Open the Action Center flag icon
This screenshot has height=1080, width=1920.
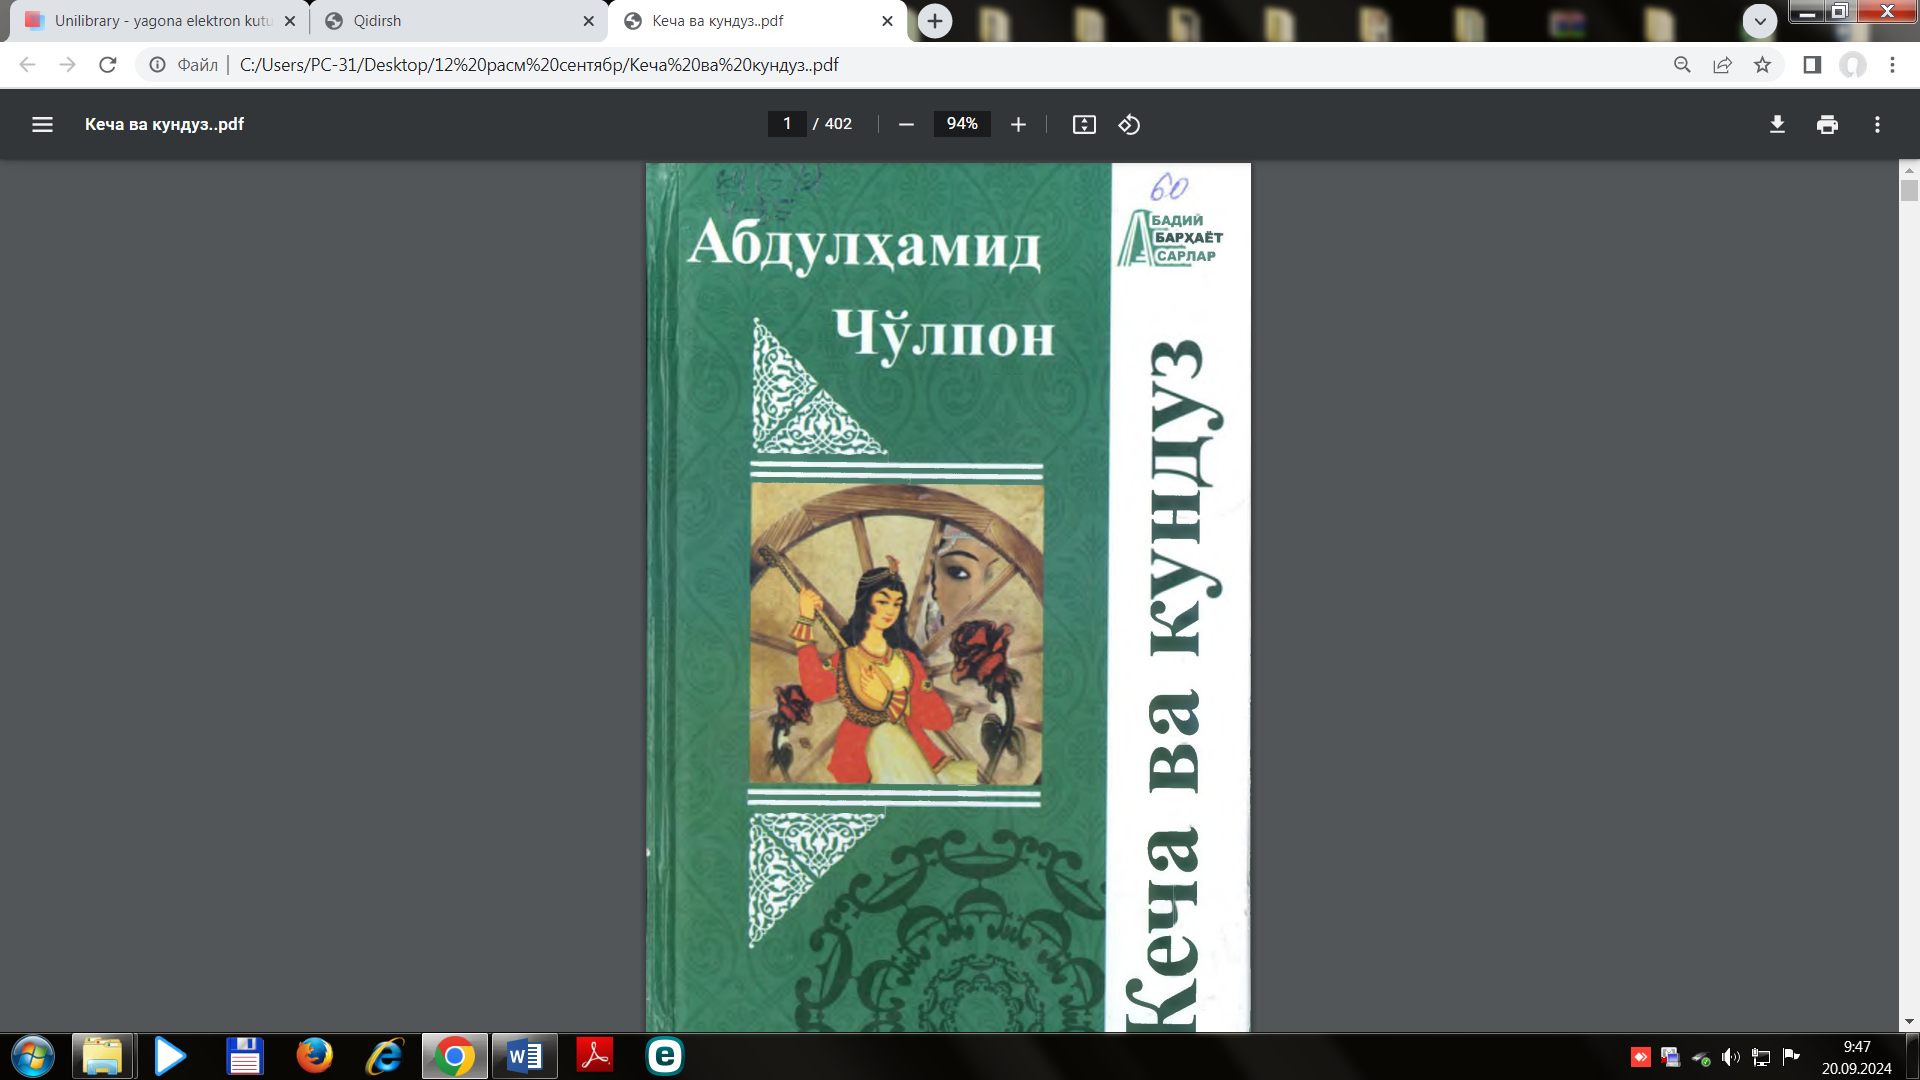(x=1791, y=1057)
